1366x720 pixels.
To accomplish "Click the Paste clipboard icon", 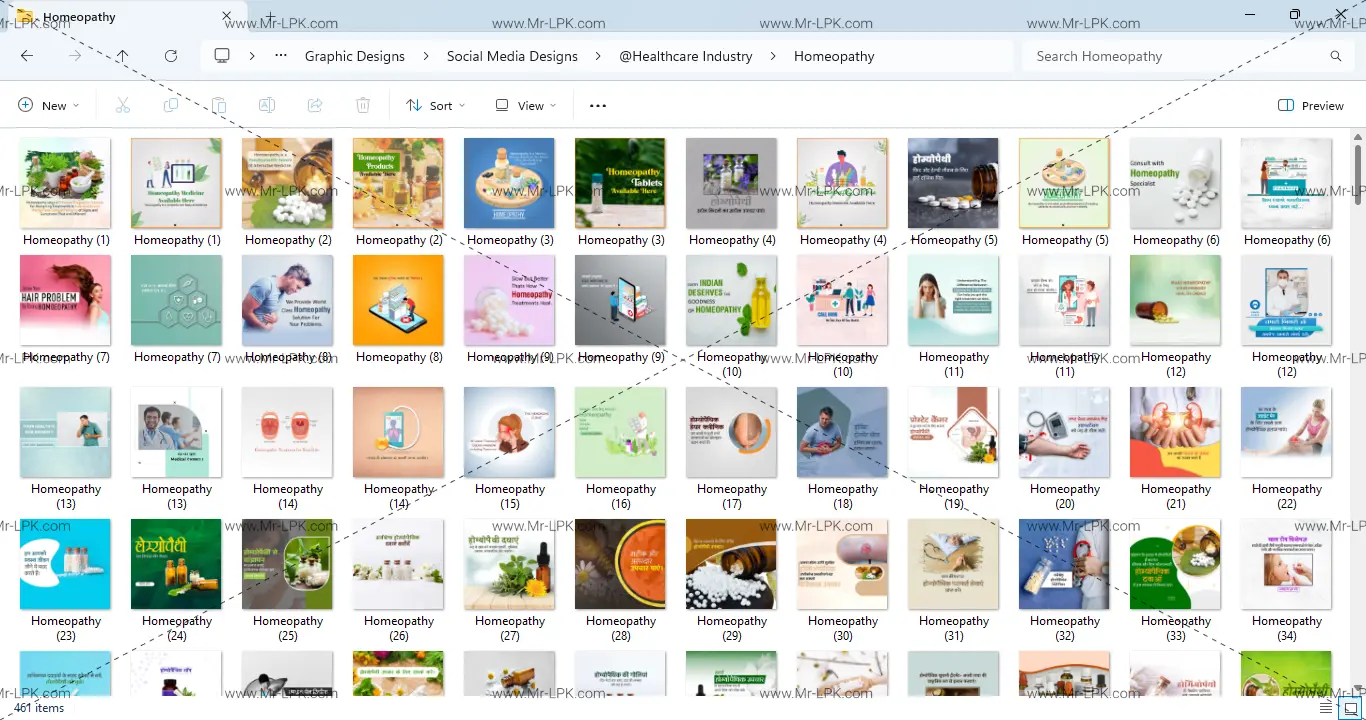I will click(219, 105).
